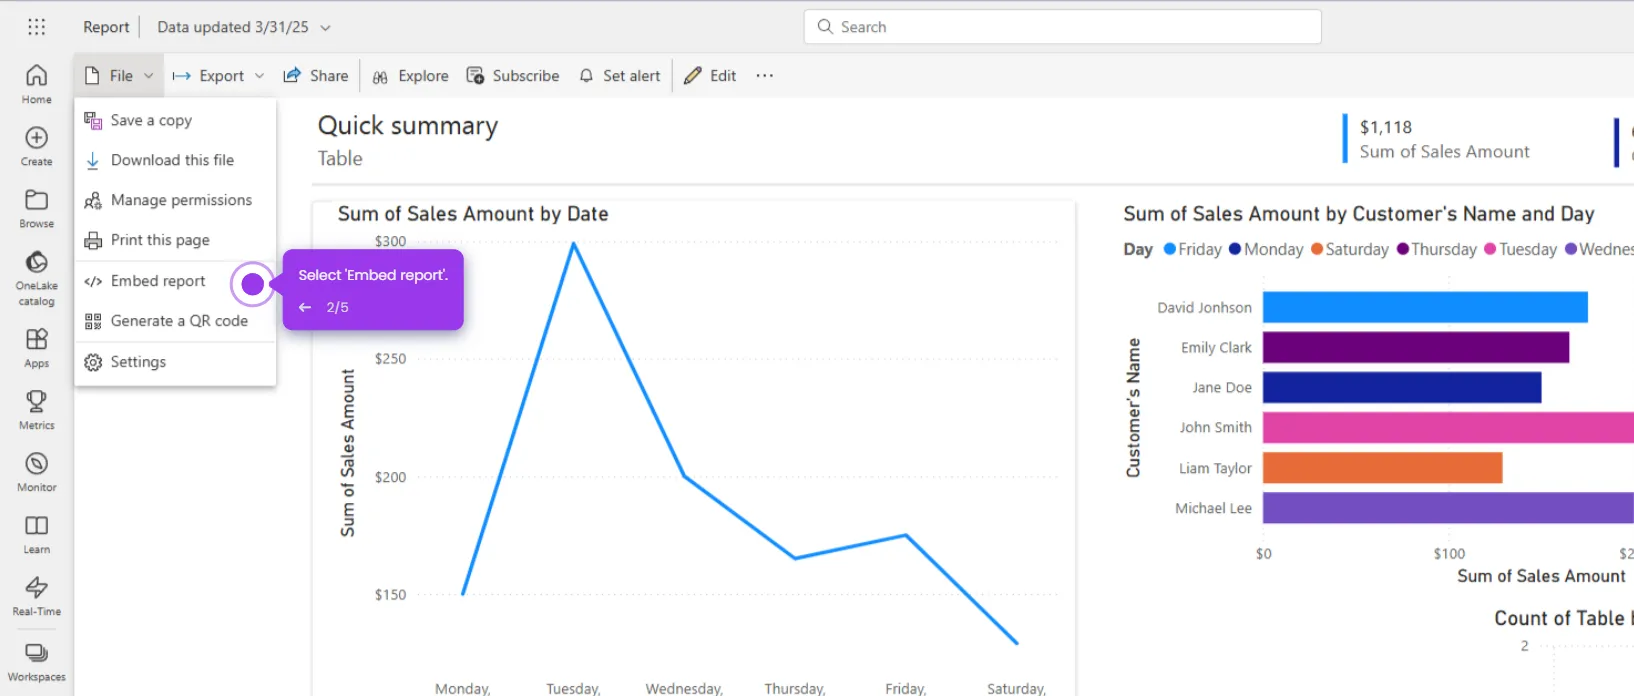Click the Save a copy icon
The height and width of the screenshot is (696, 1634).
pos(93,121)
